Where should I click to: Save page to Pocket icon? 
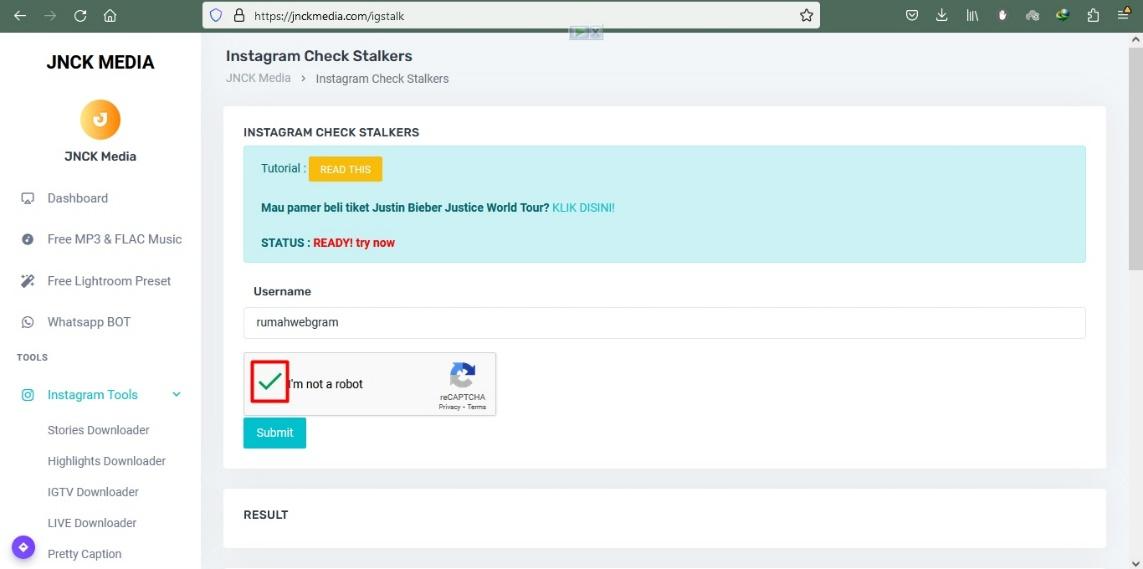point(912,15)
